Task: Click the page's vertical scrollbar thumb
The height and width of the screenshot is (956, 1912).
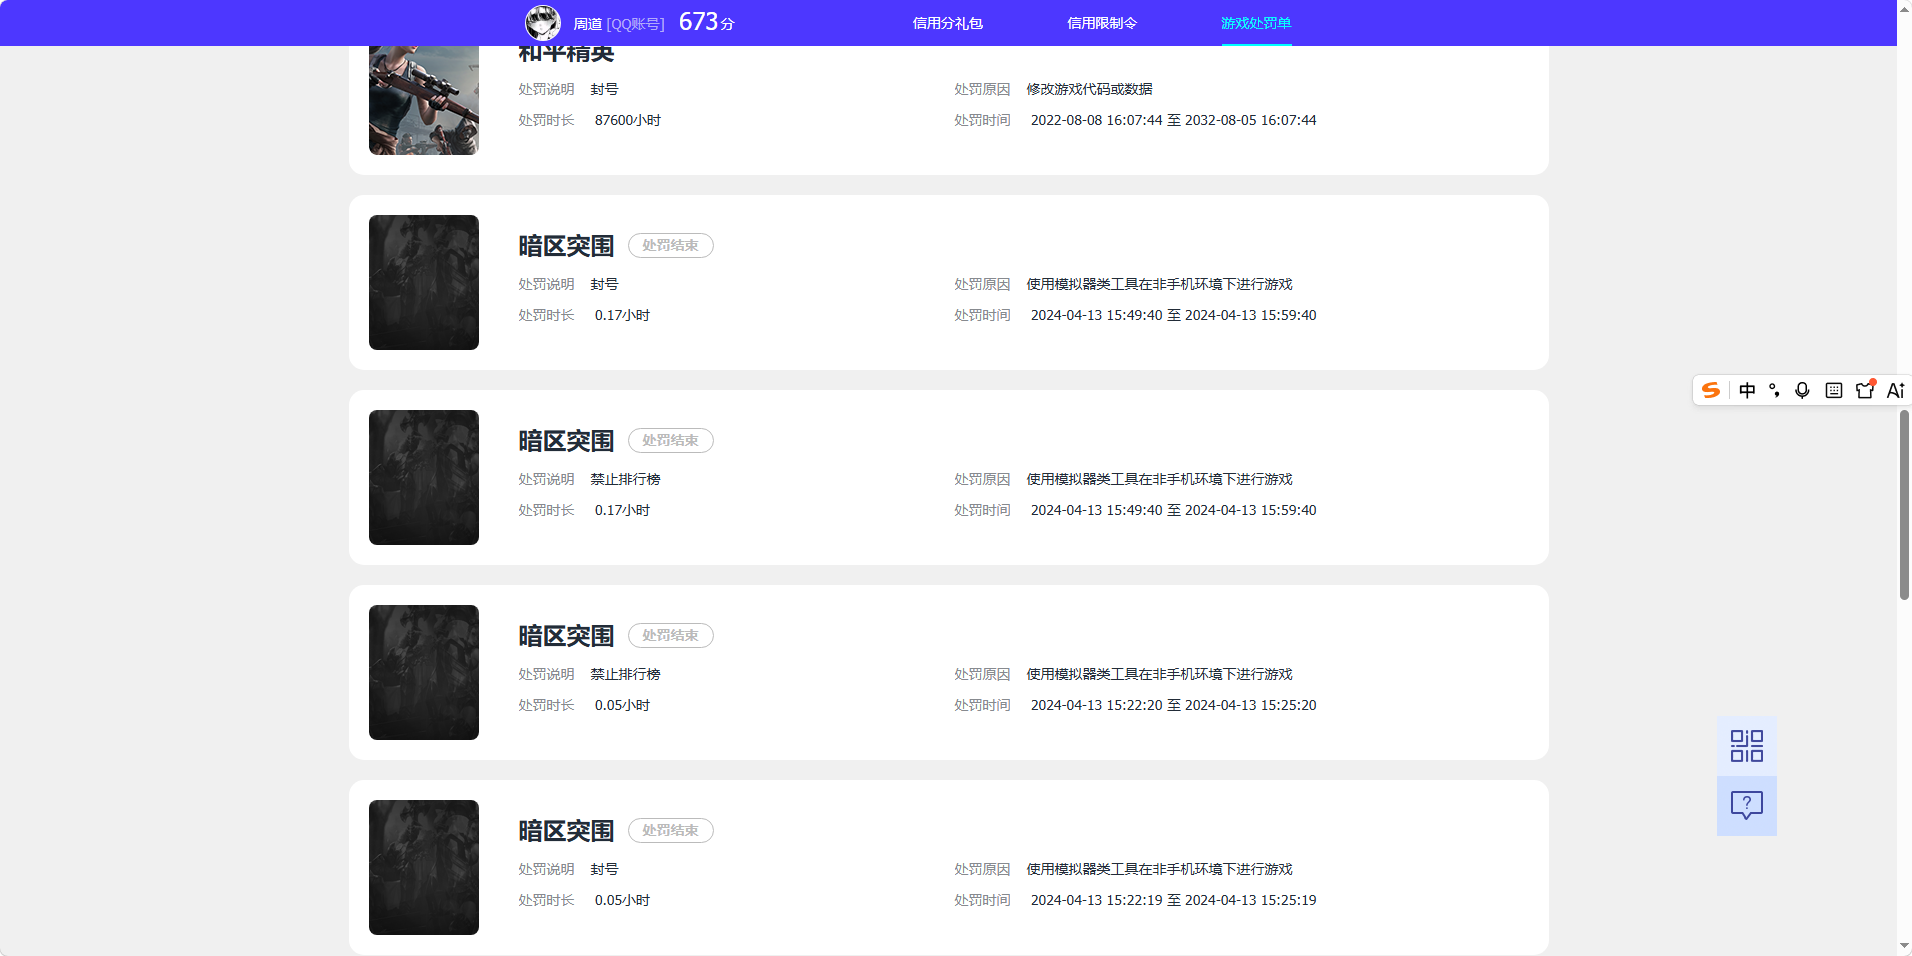Action: (x=1904, y=505)
